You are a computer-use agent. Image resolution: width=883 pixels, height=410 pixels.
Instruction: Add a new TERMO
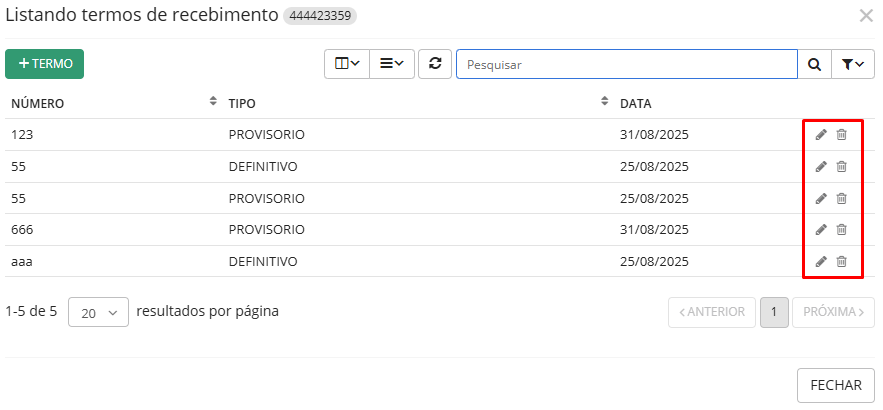[44, 64]
